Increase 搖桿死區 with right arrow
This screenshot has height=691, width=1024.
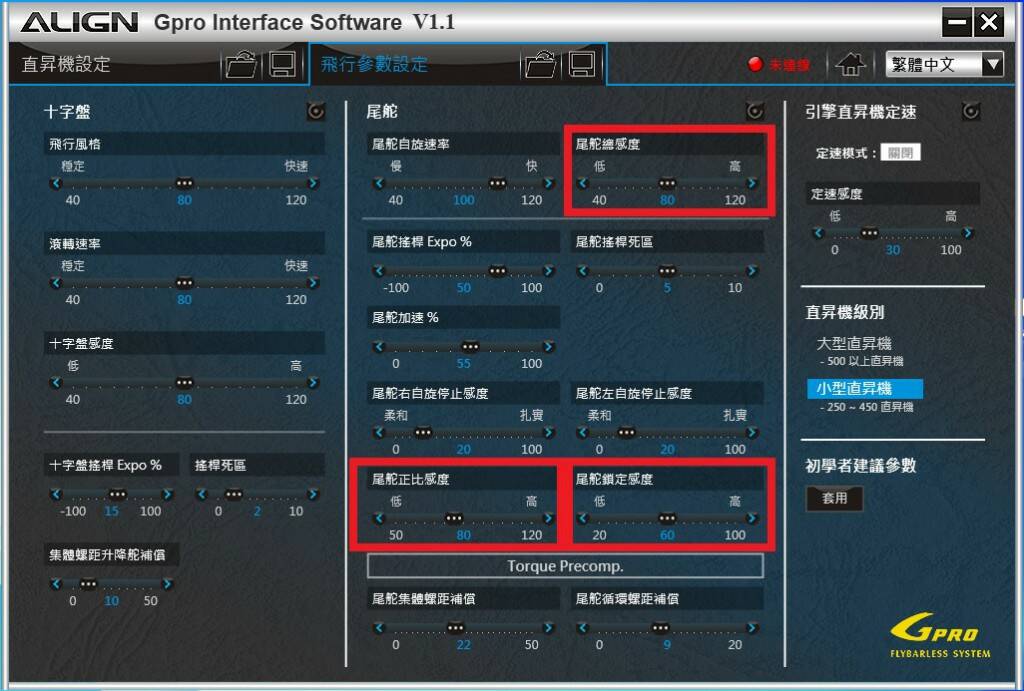(313, 494)
